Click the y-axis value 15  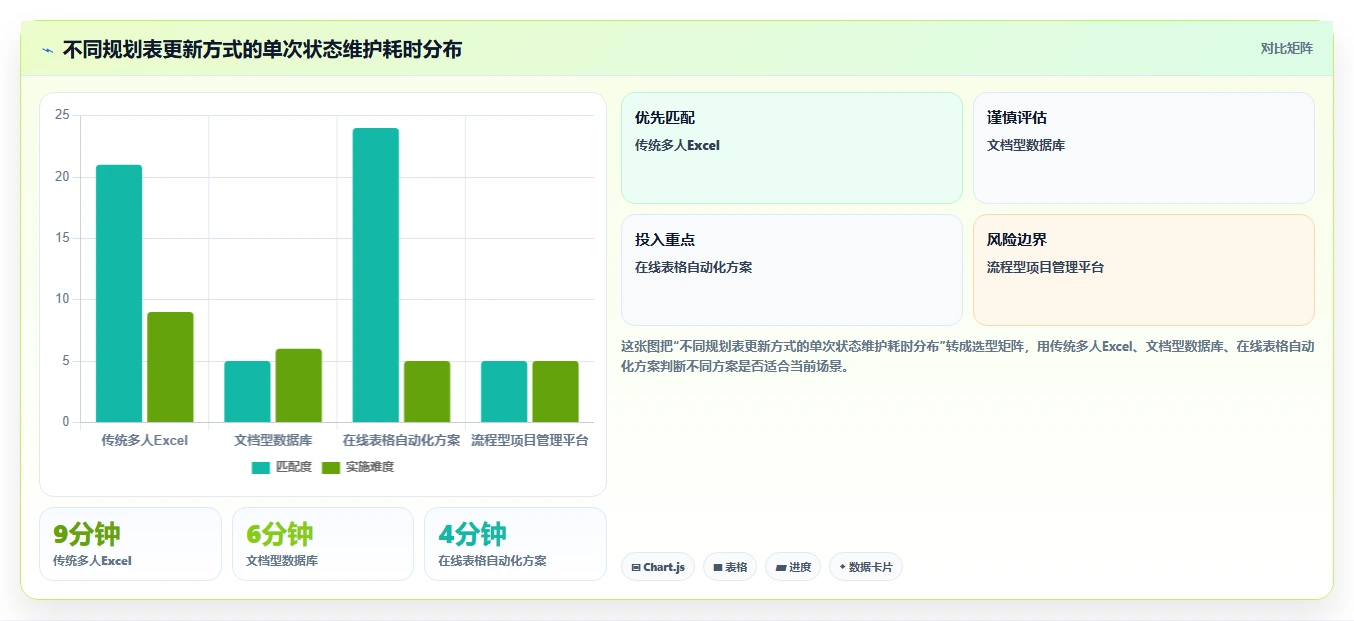tap(62, 238)
